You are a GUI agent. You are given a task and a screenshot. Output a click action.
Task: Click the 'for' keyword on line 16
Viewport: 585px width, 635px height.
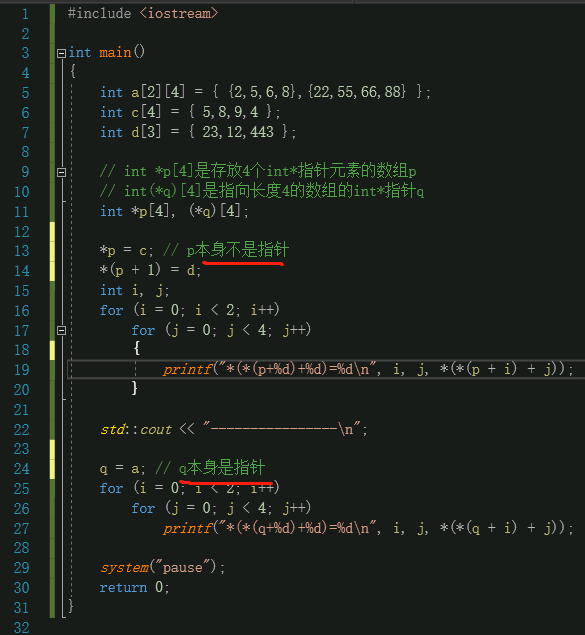point(111,310)
